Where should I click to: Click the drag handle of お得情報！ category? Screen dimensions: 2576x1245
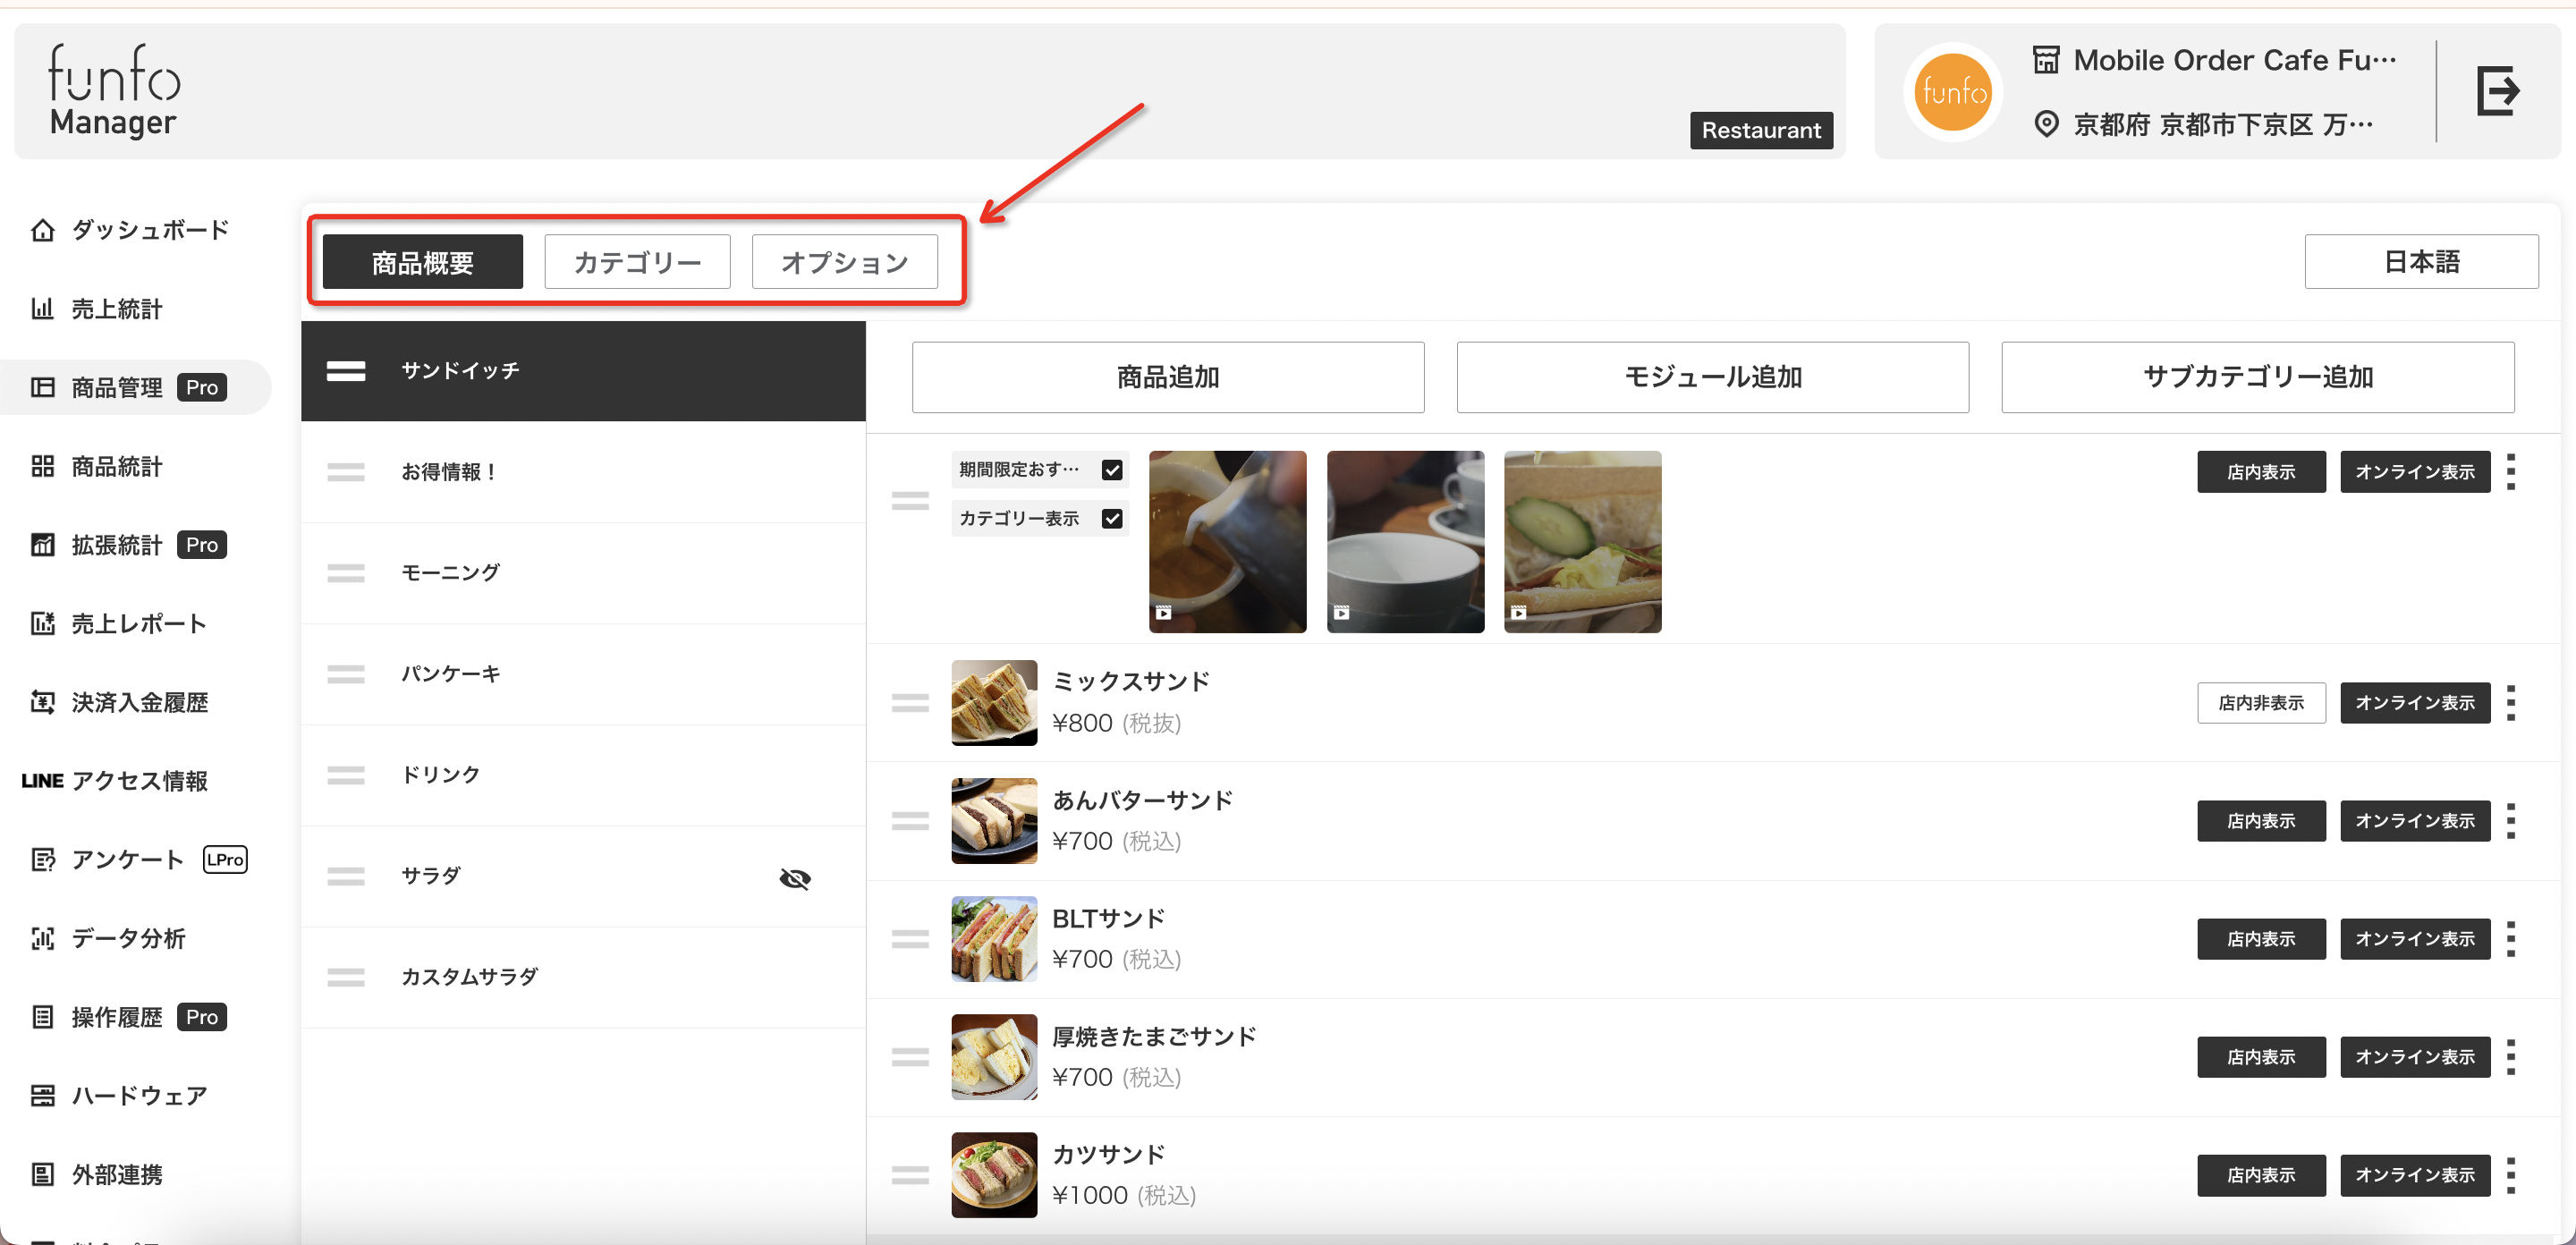[346, 472]
